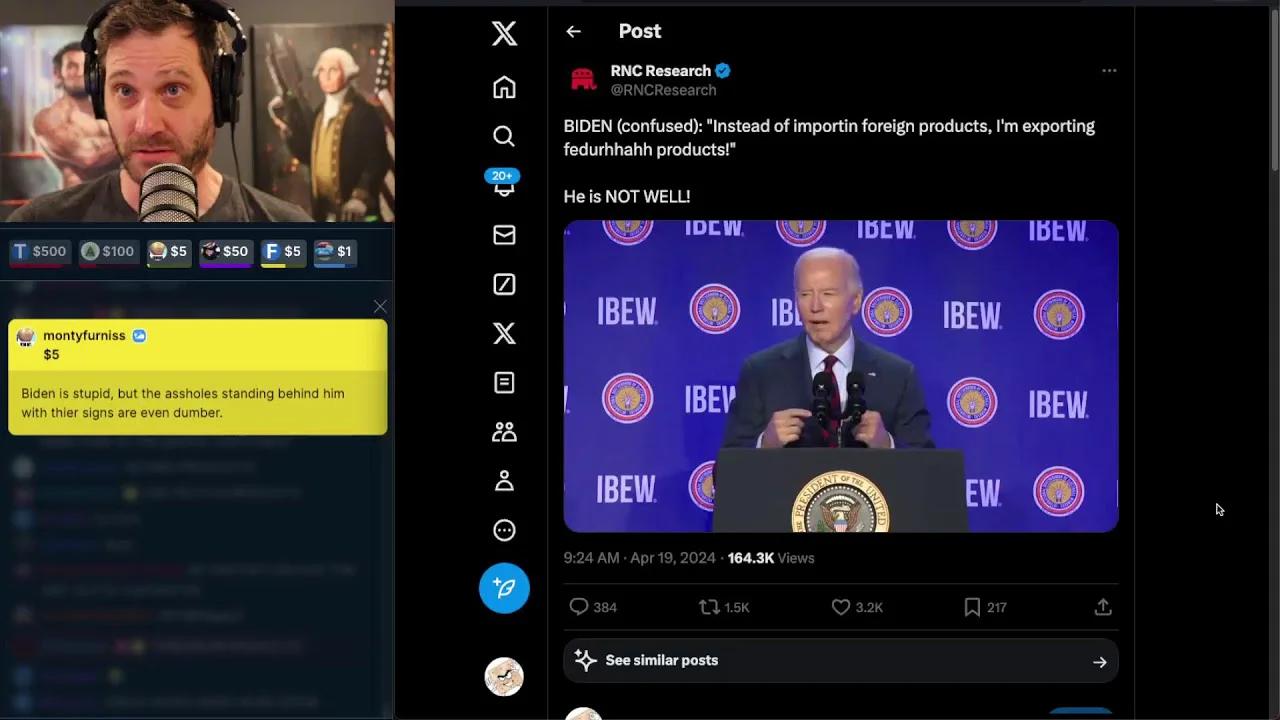Viewport: 1280px width, 720px height.
Task: Go back with the arrow beside Post
Action: click(x=573, y=31)
